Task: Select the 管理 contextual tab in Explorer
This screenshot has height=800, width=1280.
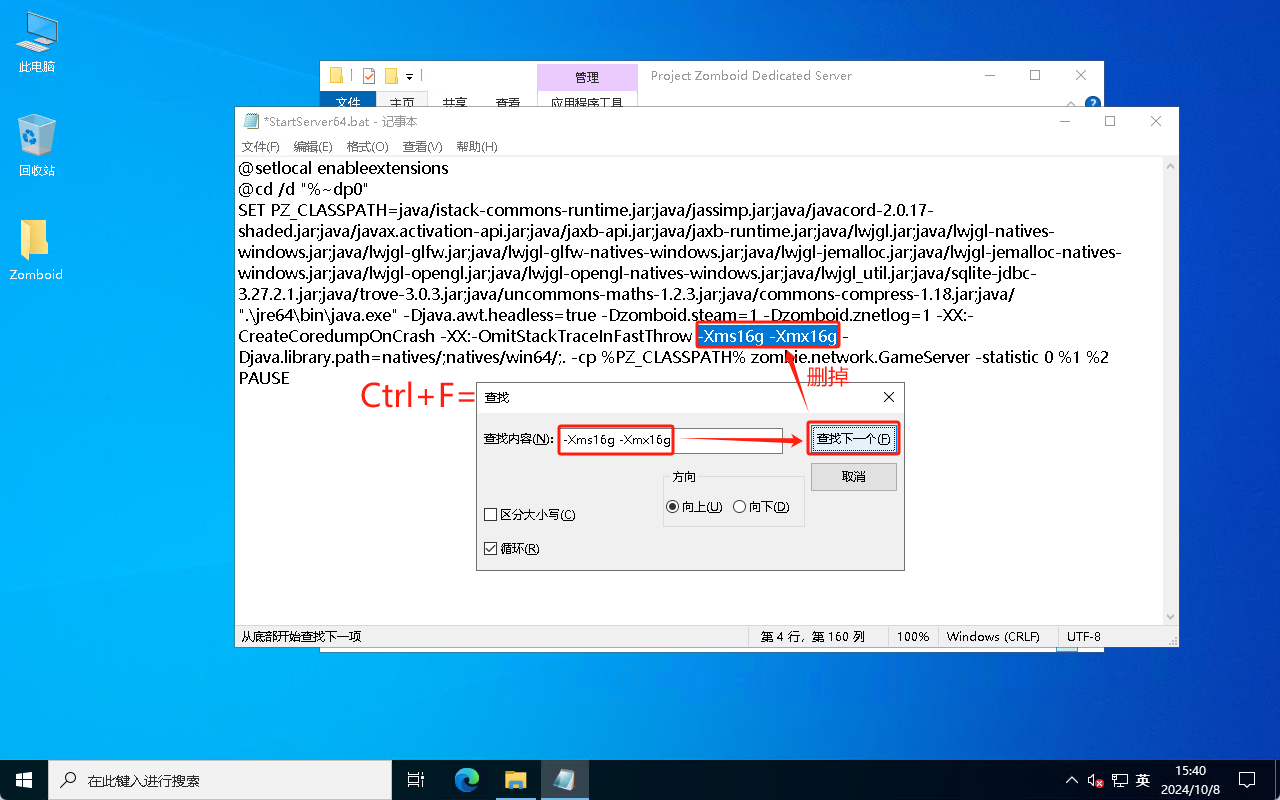Action: (587, 77)
